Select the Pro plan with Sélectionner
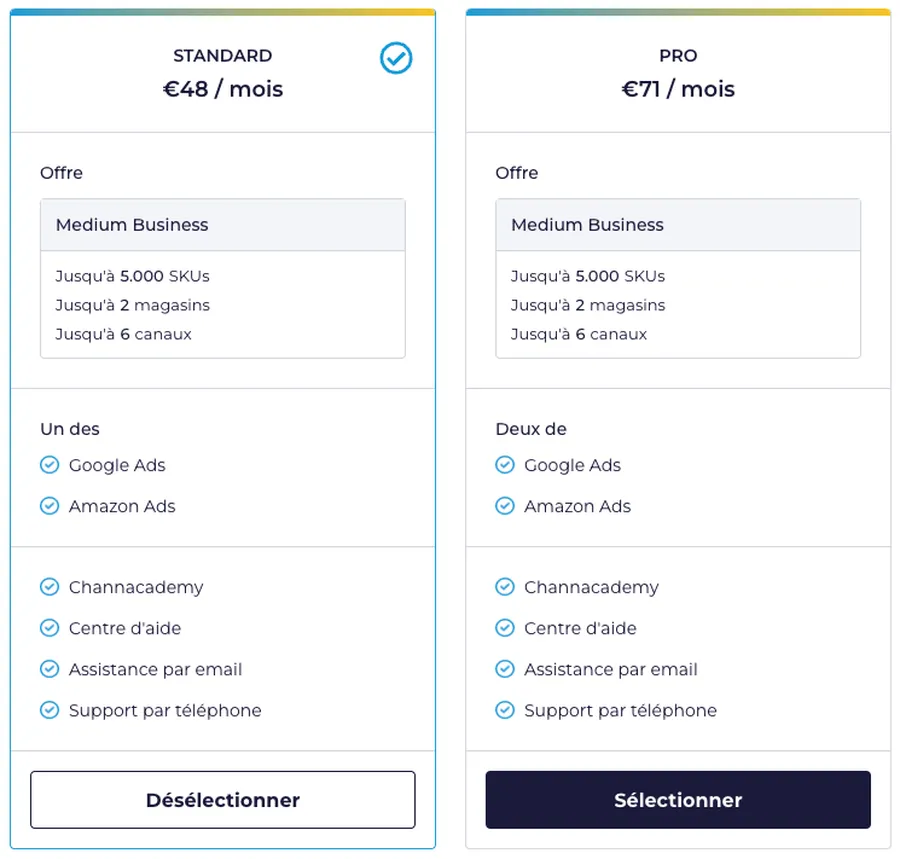Viewport: 900px width, 859px height. 678,800
